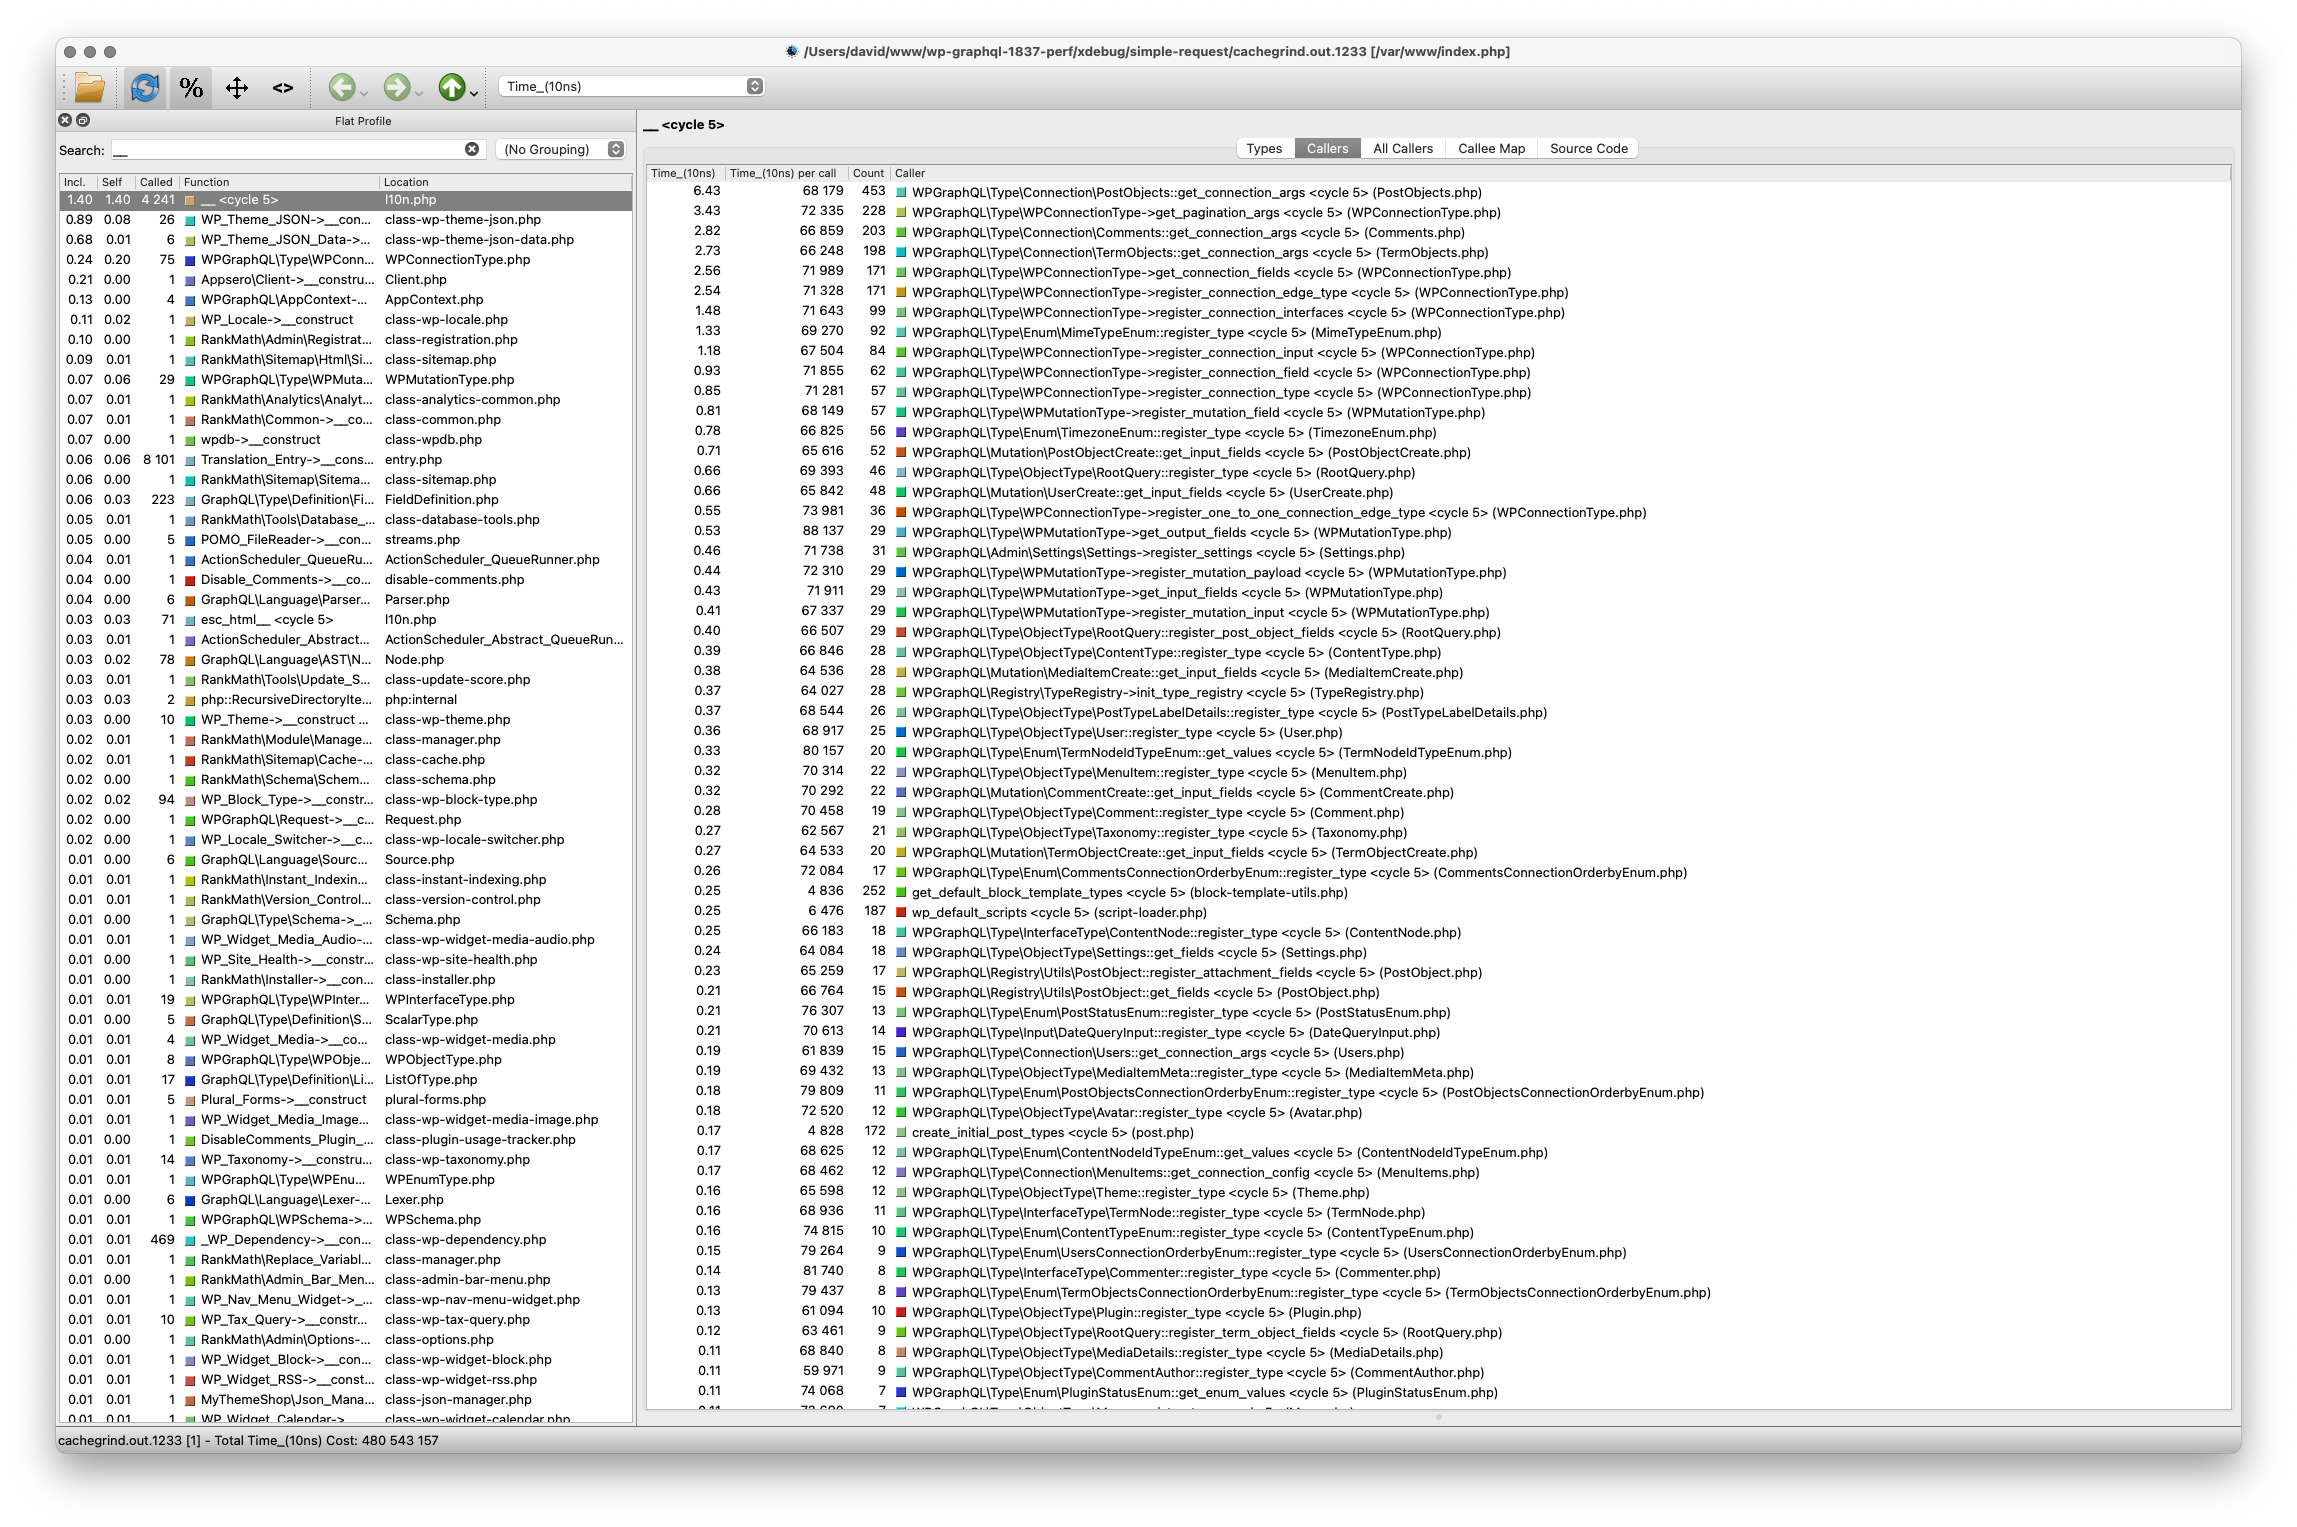Click into the function search field
This screenshot has width=2297, height=1527.
point(290,149)
